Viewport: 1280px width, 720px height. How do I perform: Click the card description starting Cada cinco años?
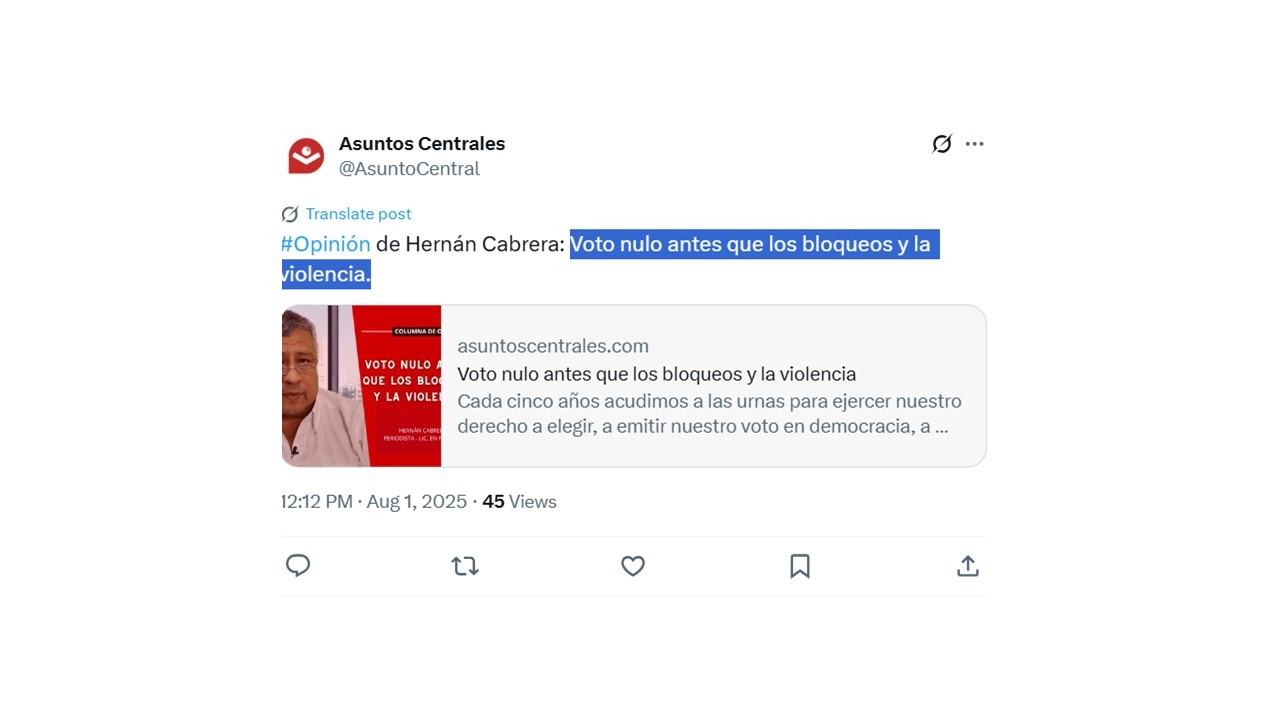709,414
